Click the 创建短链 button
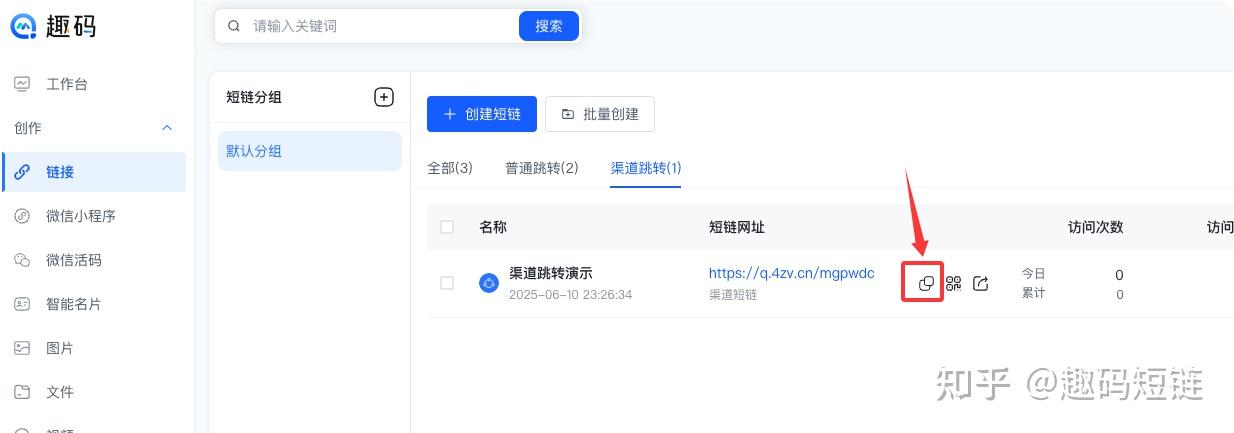Image resolution: width=1234 pixels, height=433 pixels. [482, 114]
